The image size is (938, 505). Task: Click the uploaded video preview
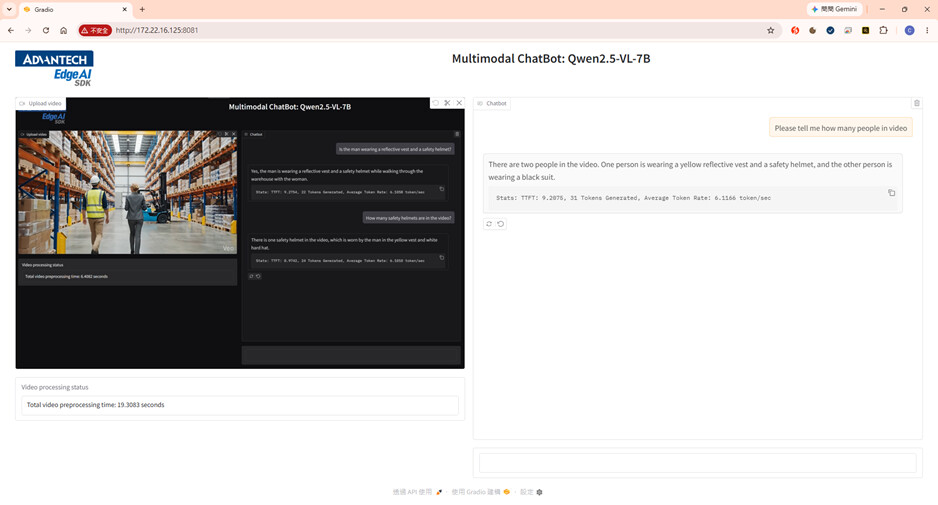coord(240,233)
